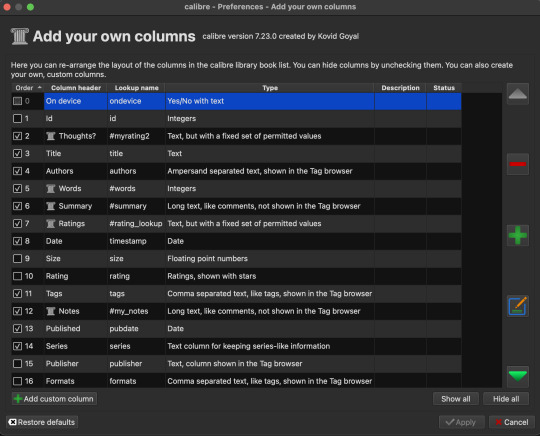Click the Type column heading

[x=270, y=88]
